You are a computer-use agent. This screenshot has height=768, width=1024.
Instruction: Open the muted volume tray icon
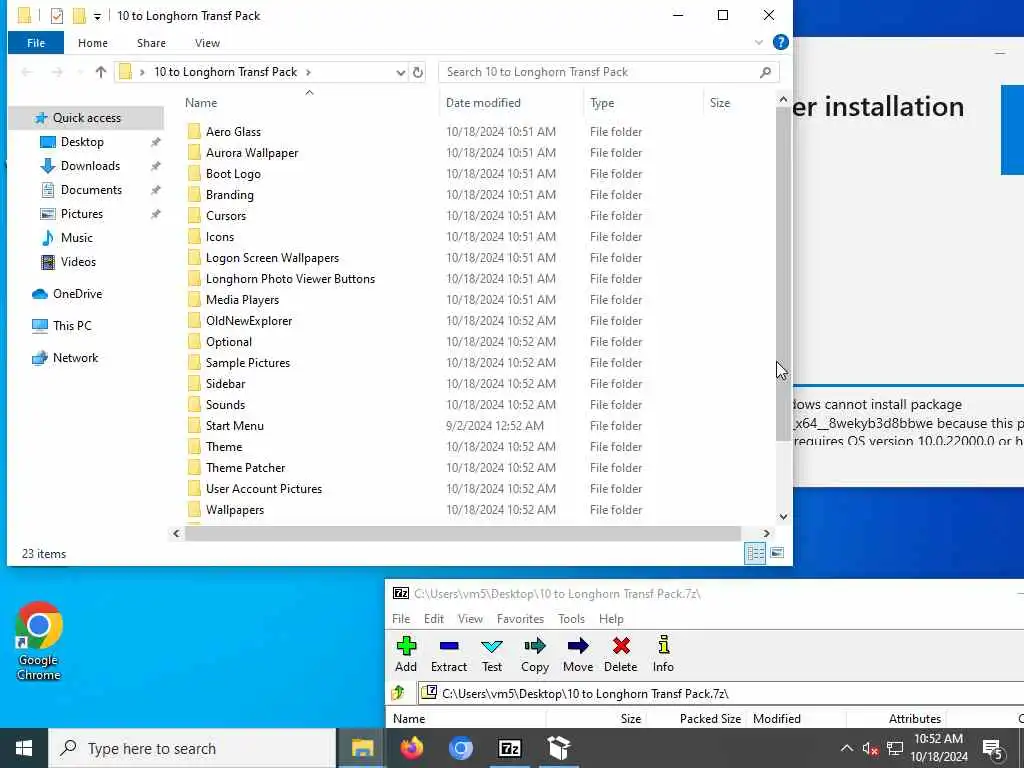870,748
